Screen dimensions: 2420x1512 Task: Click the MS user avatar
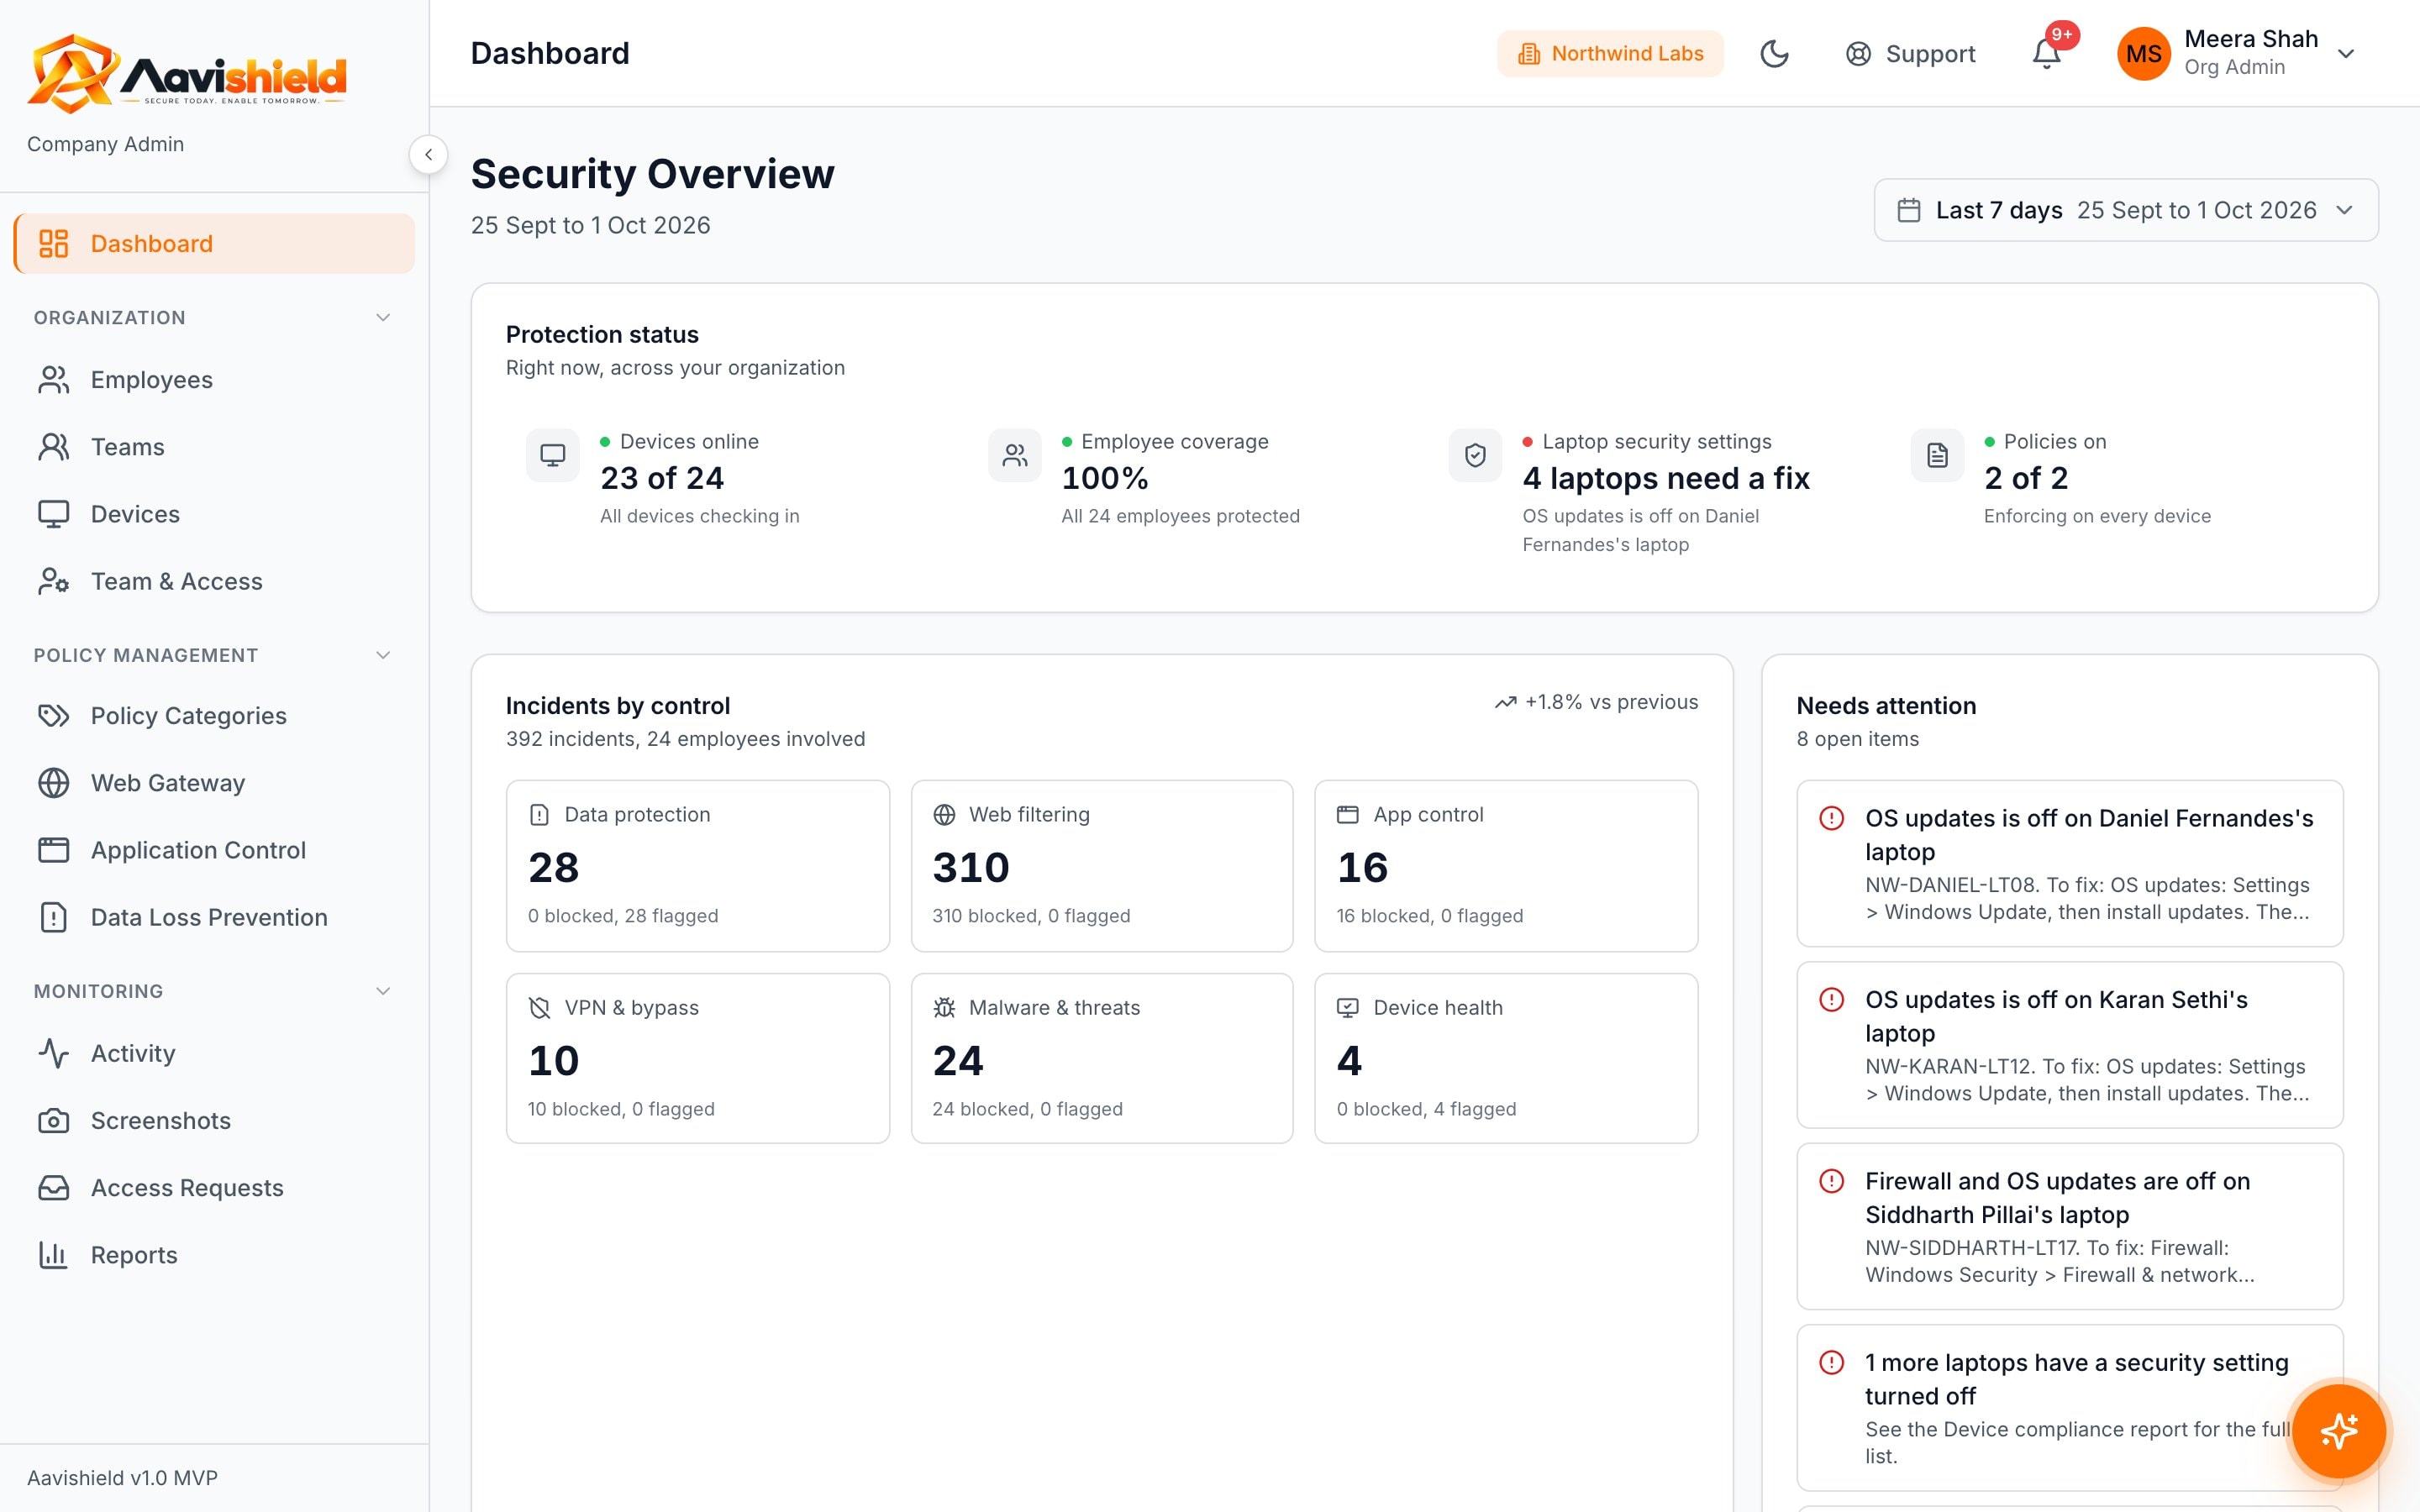[x=2144, y=54]
